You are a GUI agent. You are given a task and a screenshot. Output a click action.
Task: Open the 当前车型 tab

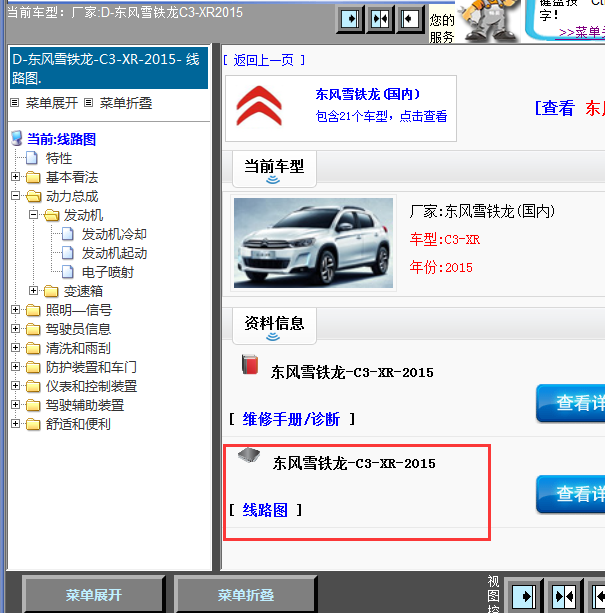tap(274, 169)
